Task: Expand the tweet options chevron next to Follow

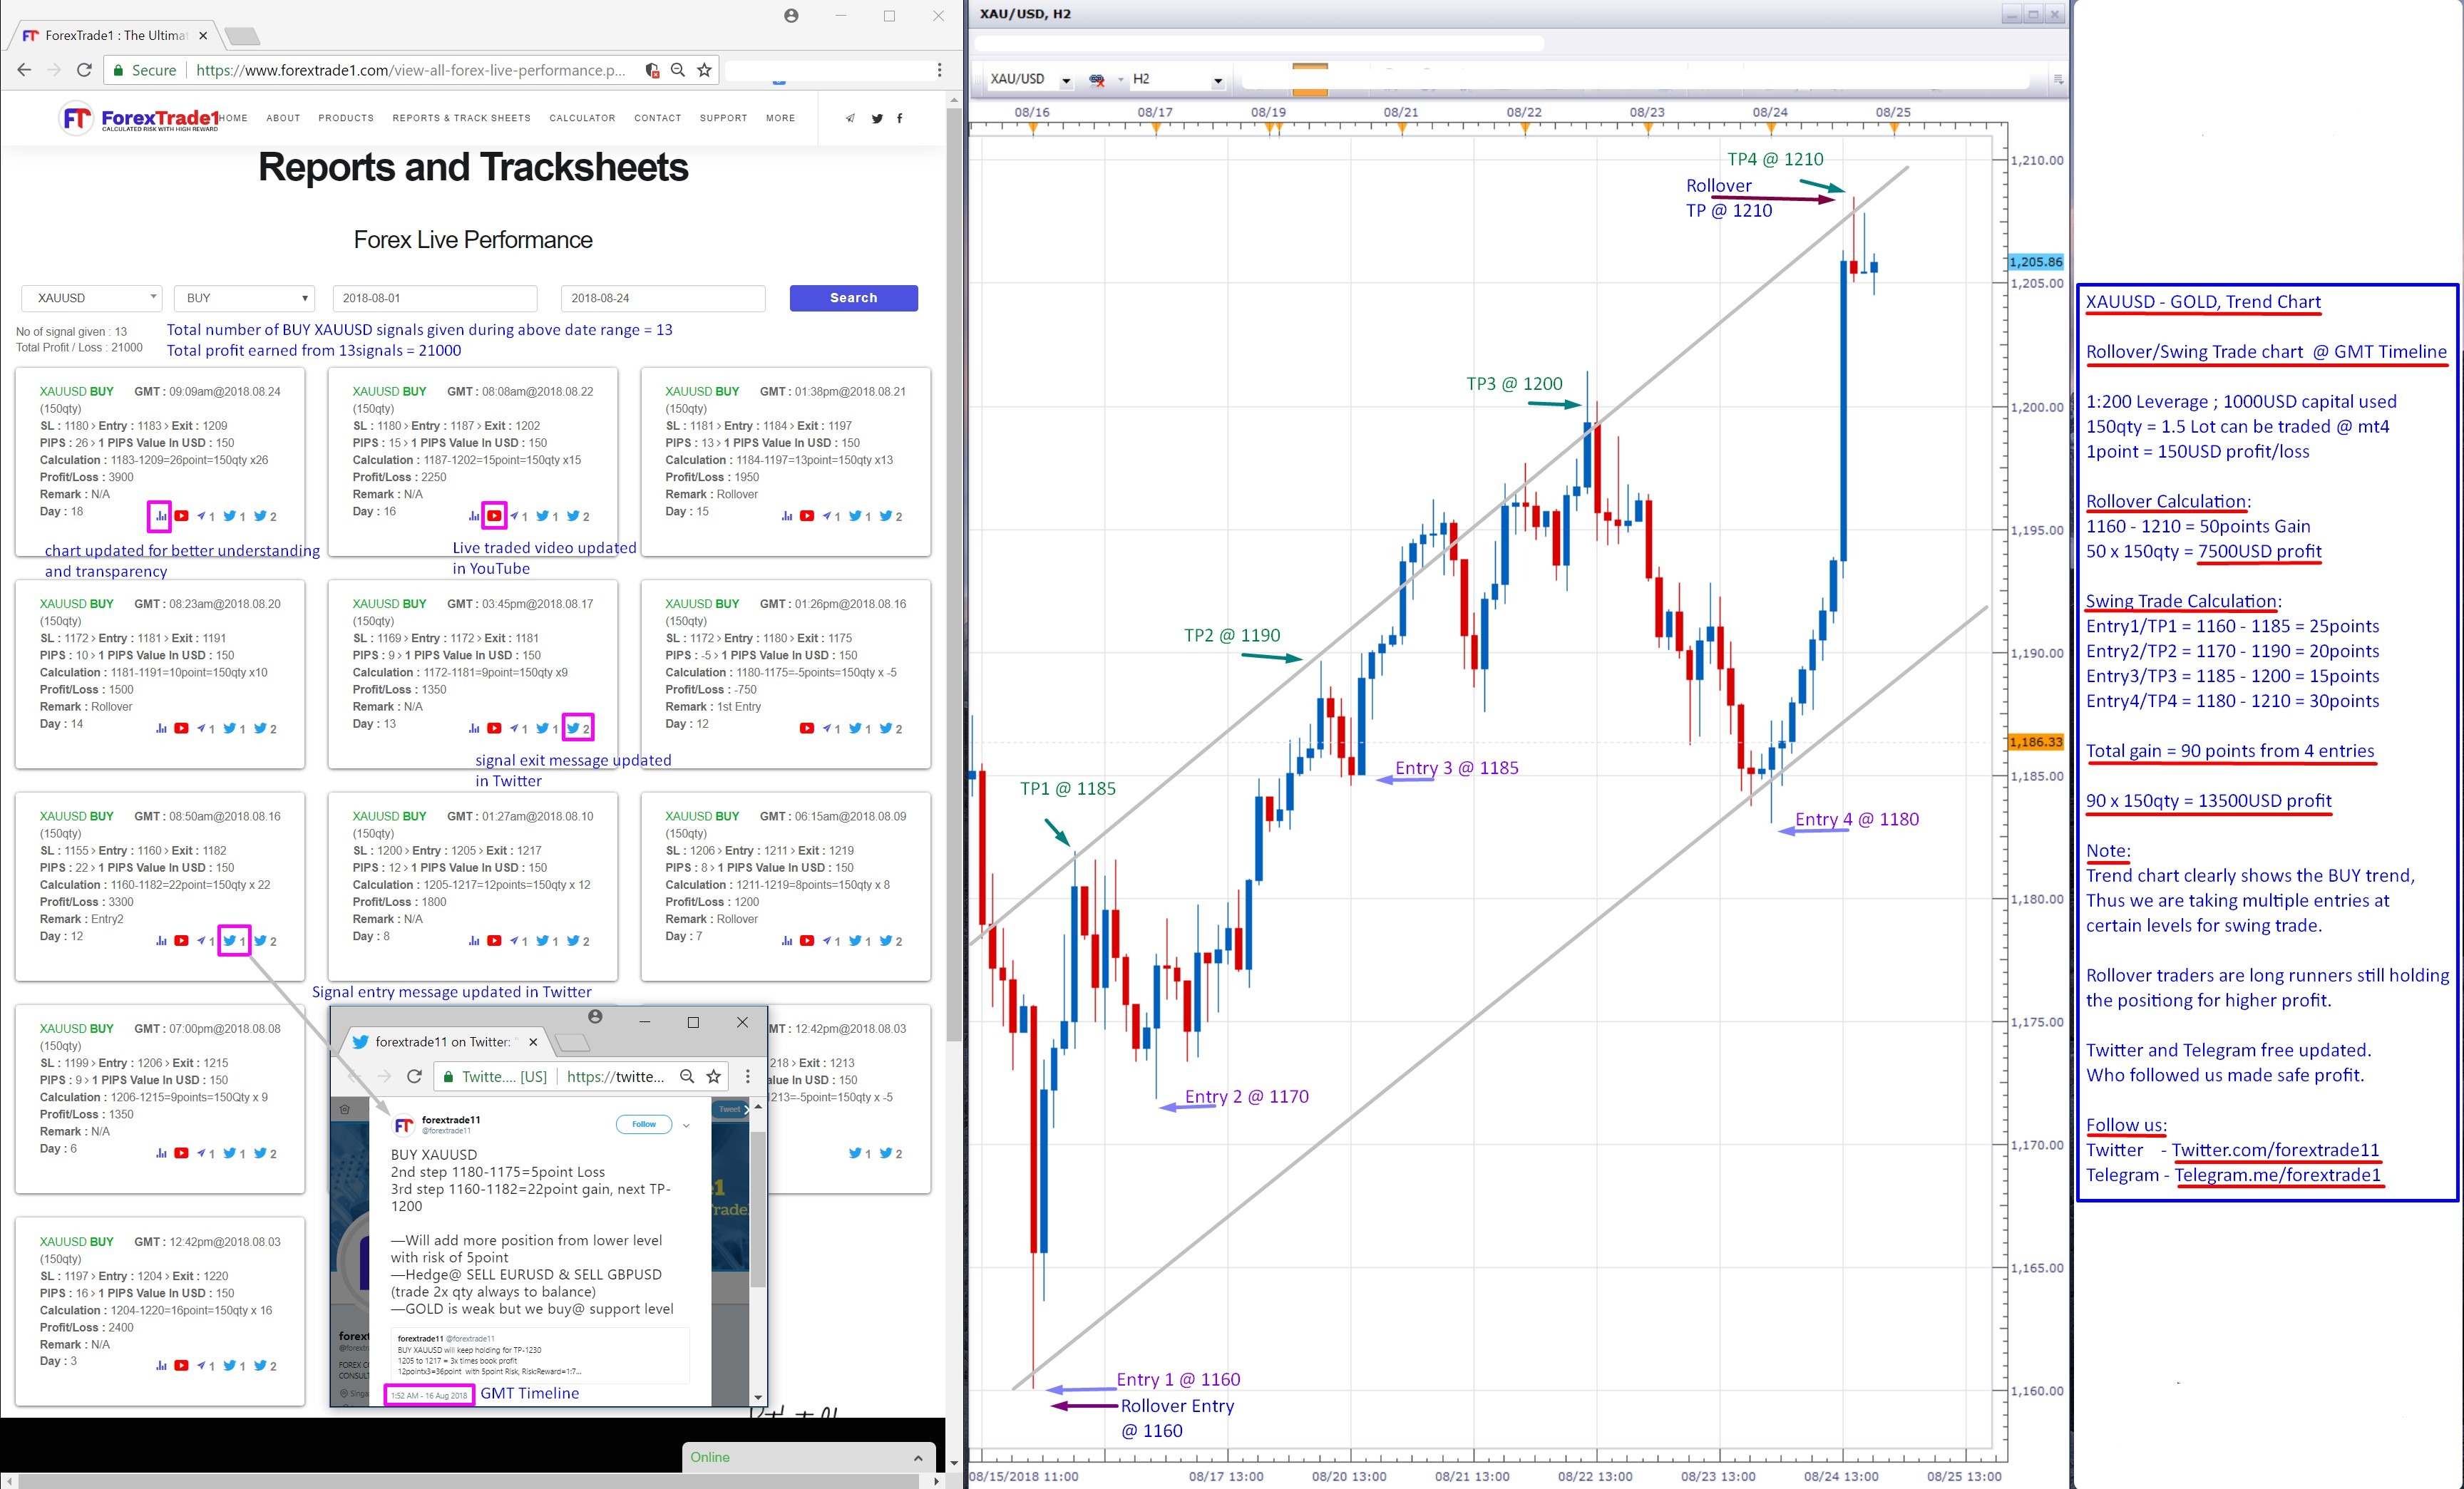Action: tap(686, 1125)
